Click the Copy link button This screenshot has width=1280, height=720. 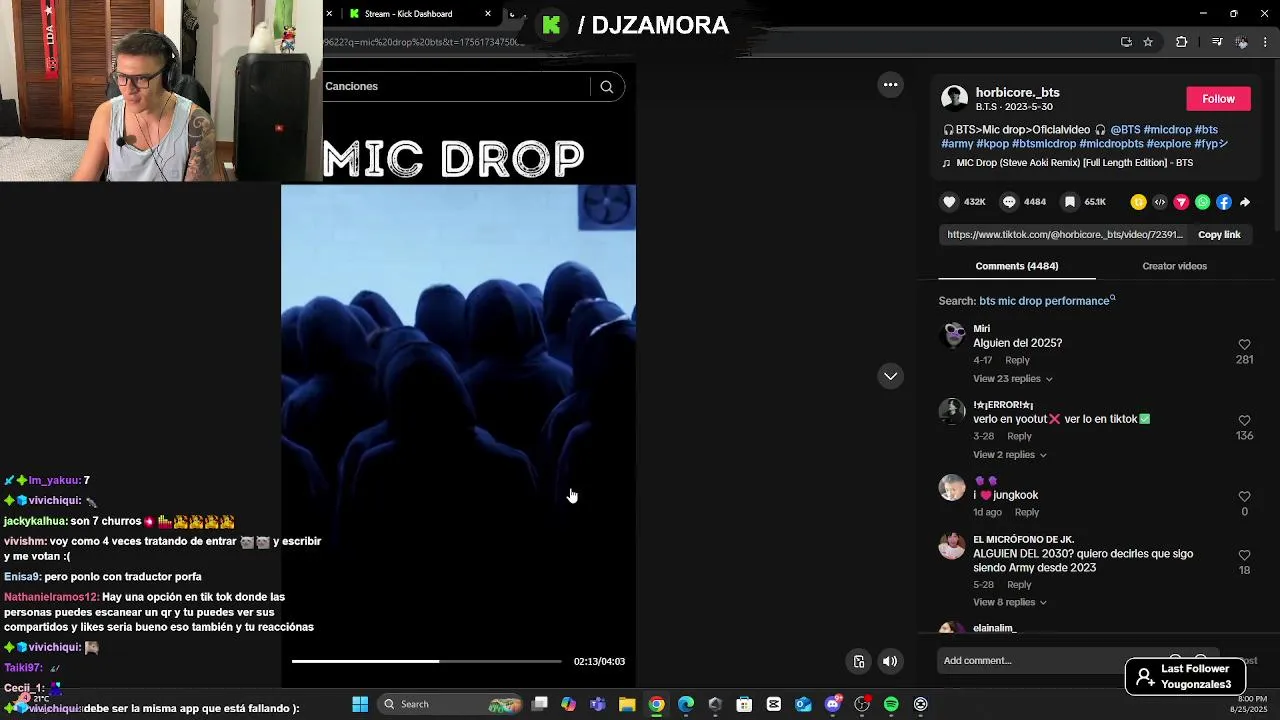click(x=1219, y=235)
